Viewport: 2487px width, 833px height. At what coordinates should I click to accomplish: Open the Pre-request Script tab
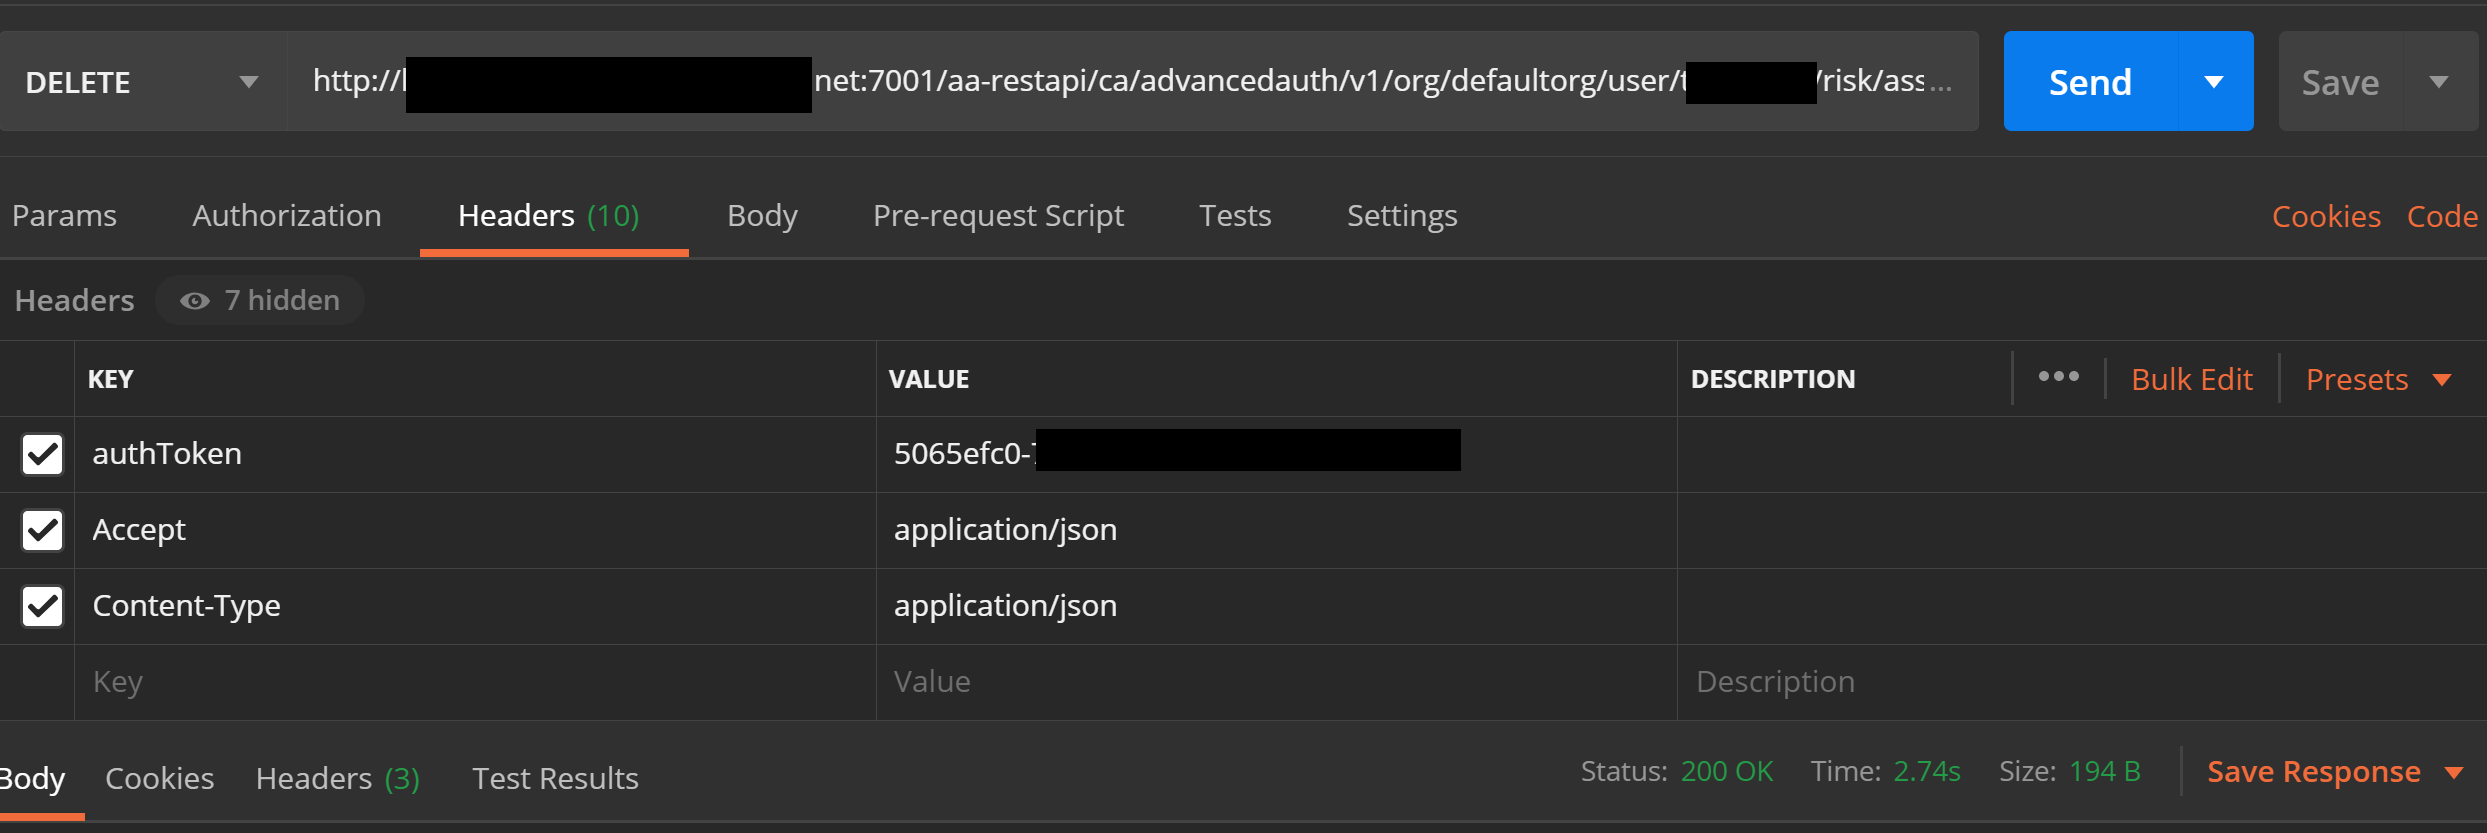[998, 216]
